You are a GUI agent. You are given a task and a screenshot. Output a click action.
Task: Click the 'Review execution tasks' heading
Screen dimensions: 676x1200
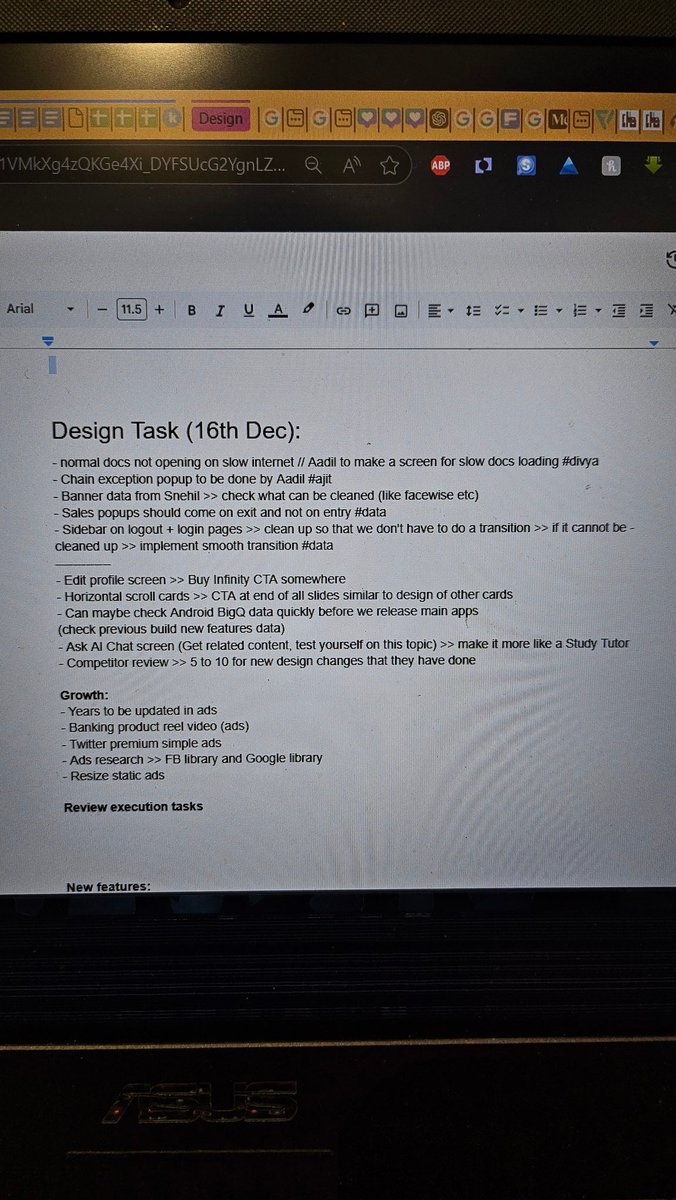(x=133, y=807)
